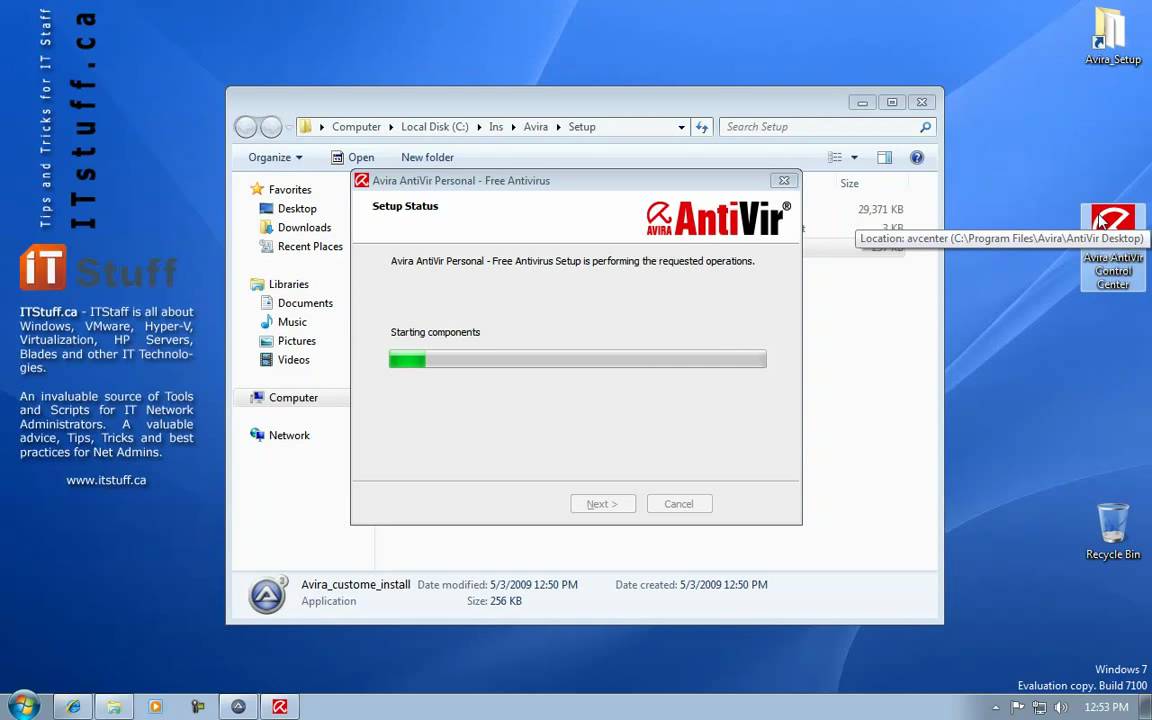Minimize the Explorer Setup window
The width and height of the screenshot is (1152, 720).
point(863,102)
